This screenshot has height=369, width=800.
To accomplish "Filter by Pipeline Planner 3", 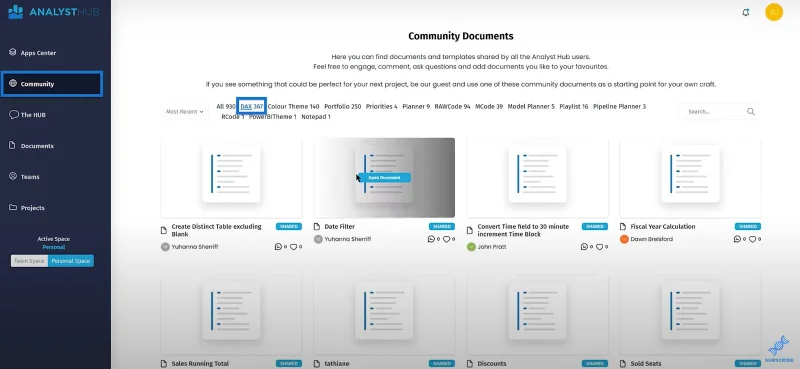I will (619, 106).
